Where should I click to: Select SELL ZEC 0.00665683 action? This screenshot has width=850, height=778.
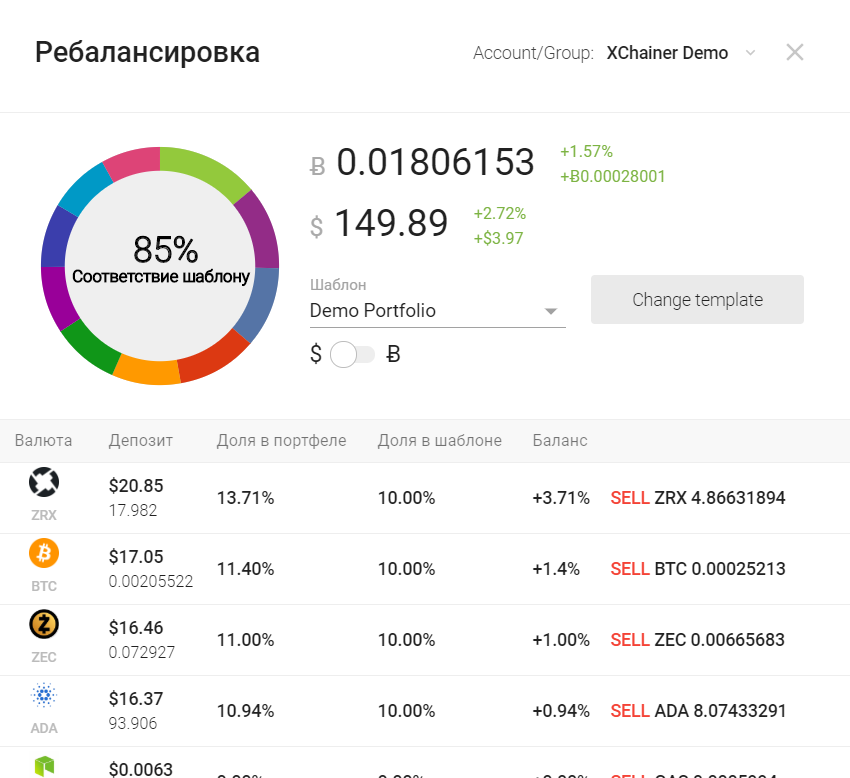coord(698,640)
